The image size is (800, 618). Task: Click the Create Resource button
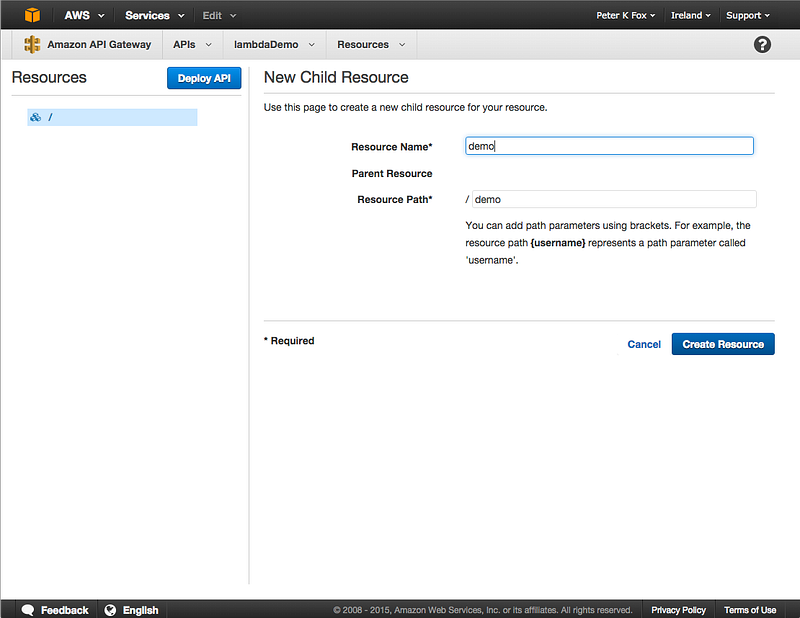[x=723, y=344]
